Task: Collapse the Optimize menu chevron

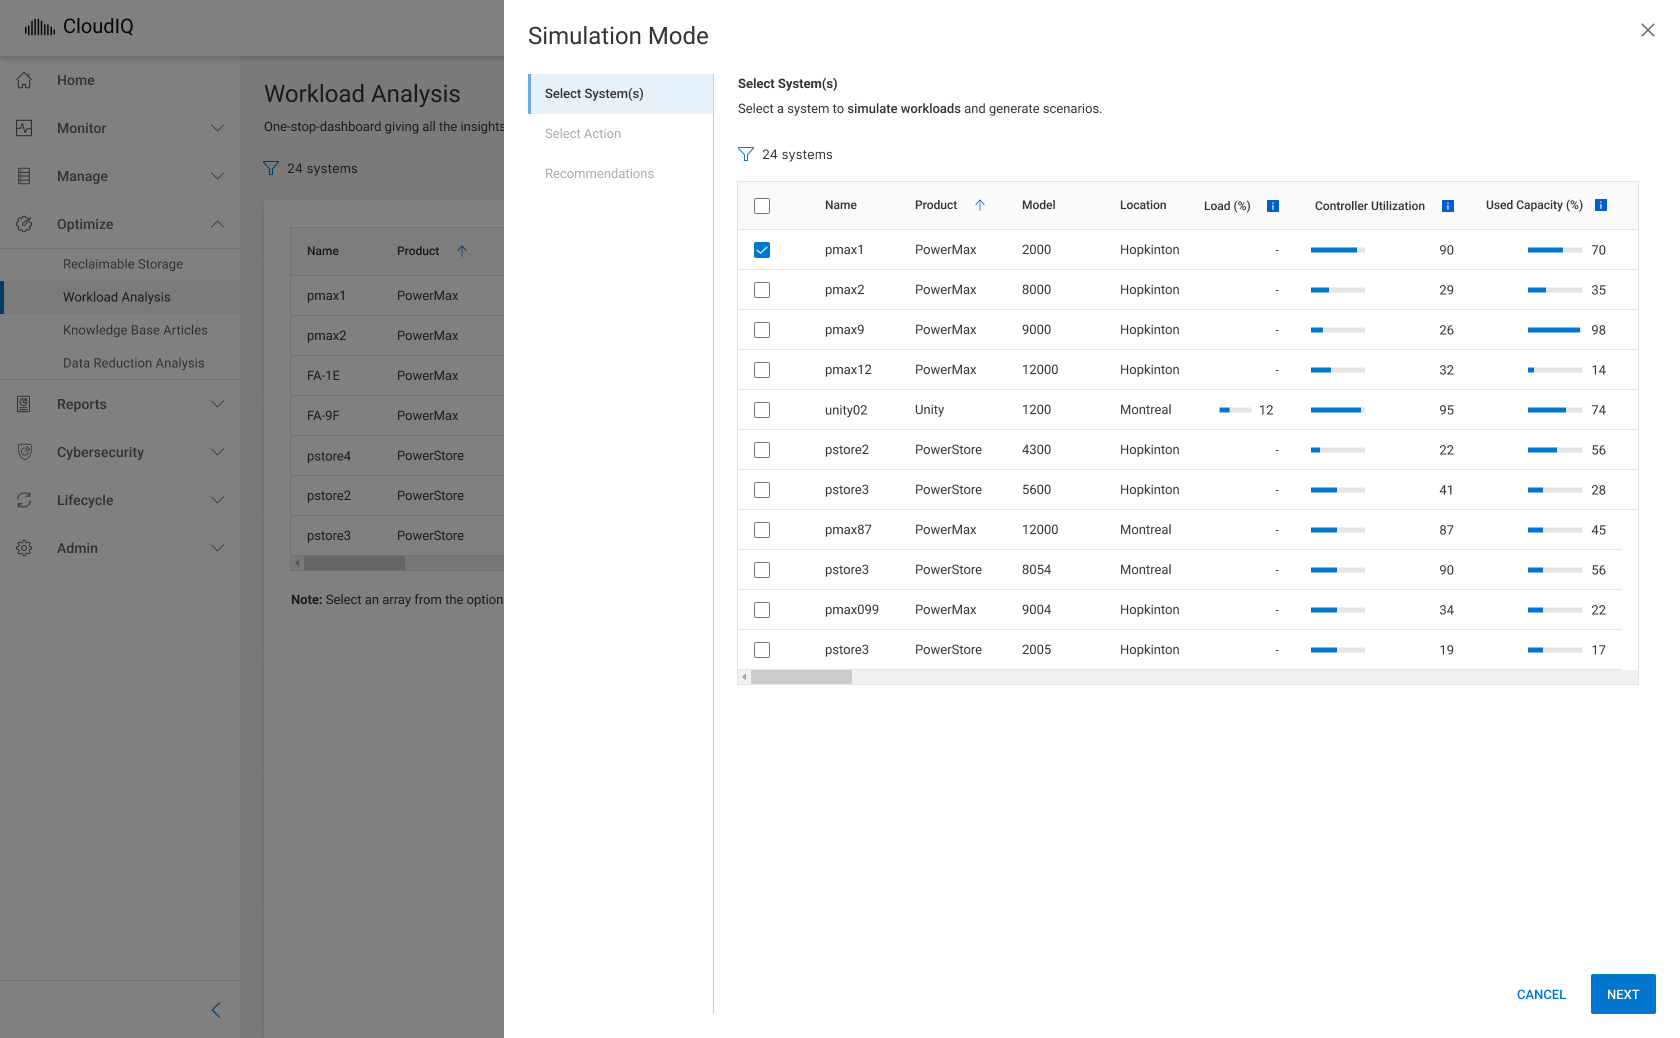Action: (x=217, y=224)
